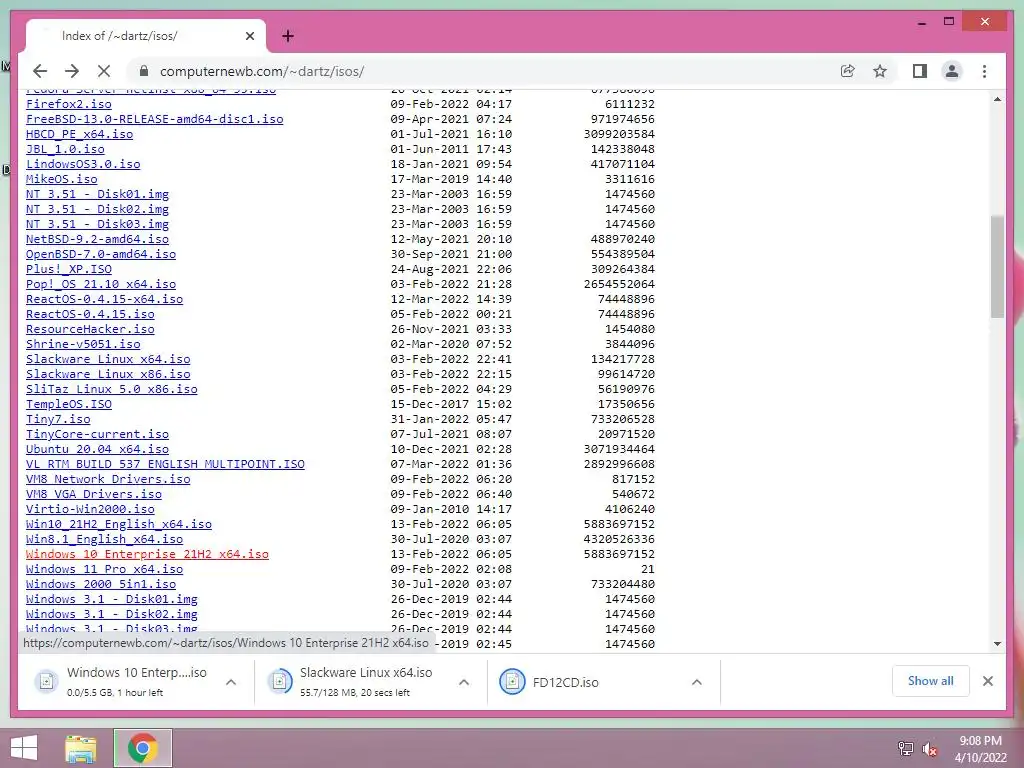Open the Chrome profile menu
Screen dimensions: 1024x768
point(952,71)
